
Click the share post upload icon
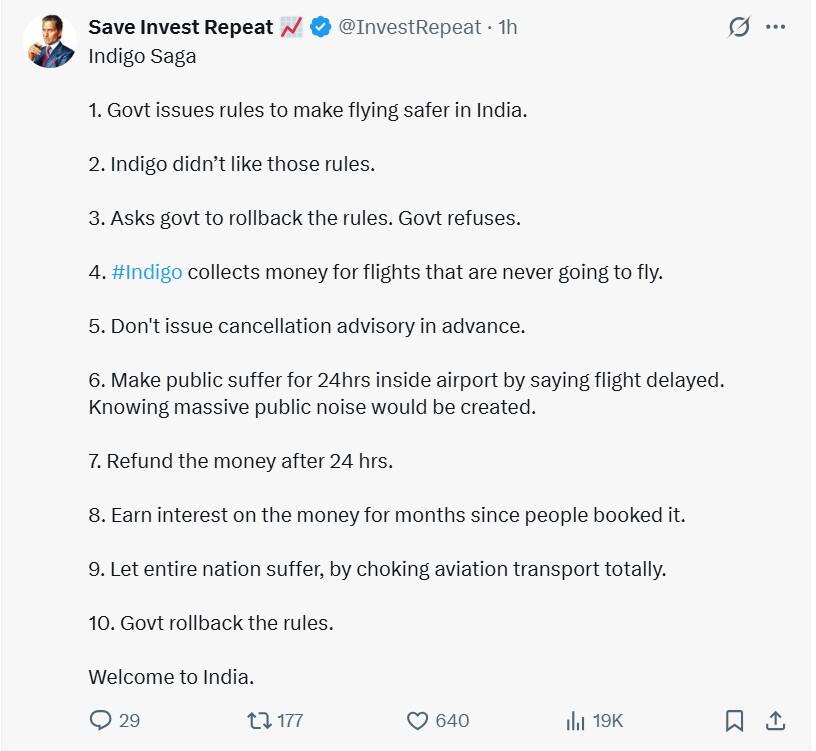pos(774,720)
